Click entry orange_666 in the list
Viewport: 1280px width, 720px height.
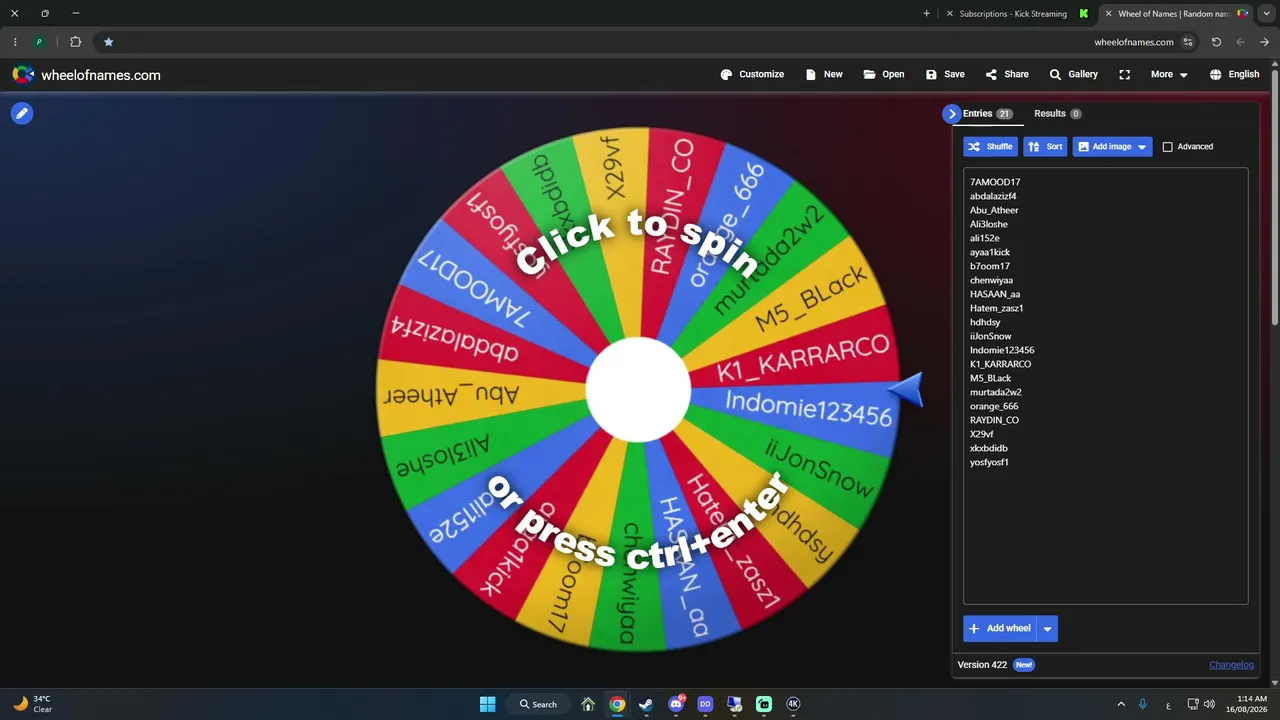pyautogui.click(x=994, y=406)
